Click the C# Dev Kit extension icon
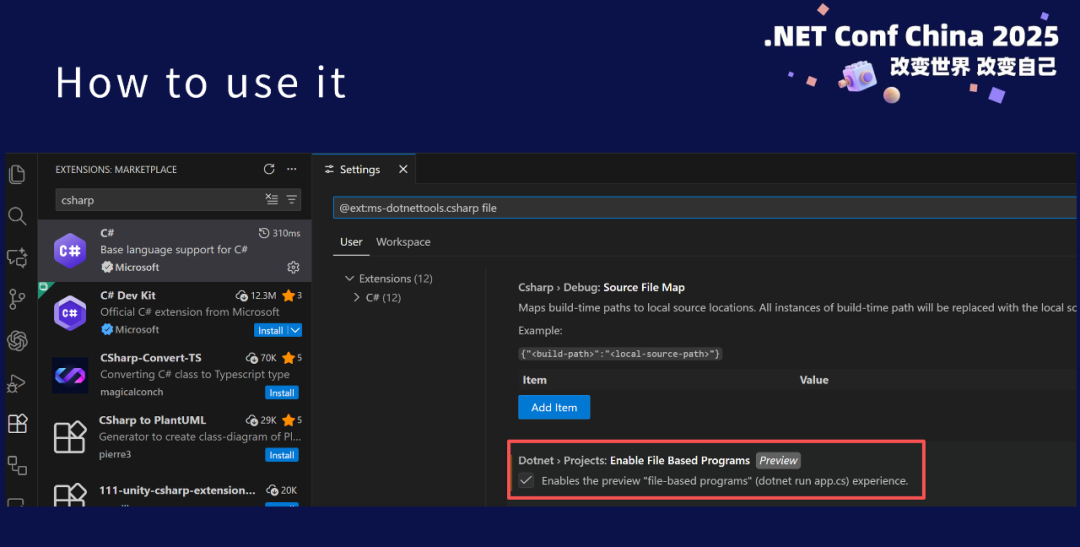This screenshot has height=547, width=1080. (x=70, y=313)
